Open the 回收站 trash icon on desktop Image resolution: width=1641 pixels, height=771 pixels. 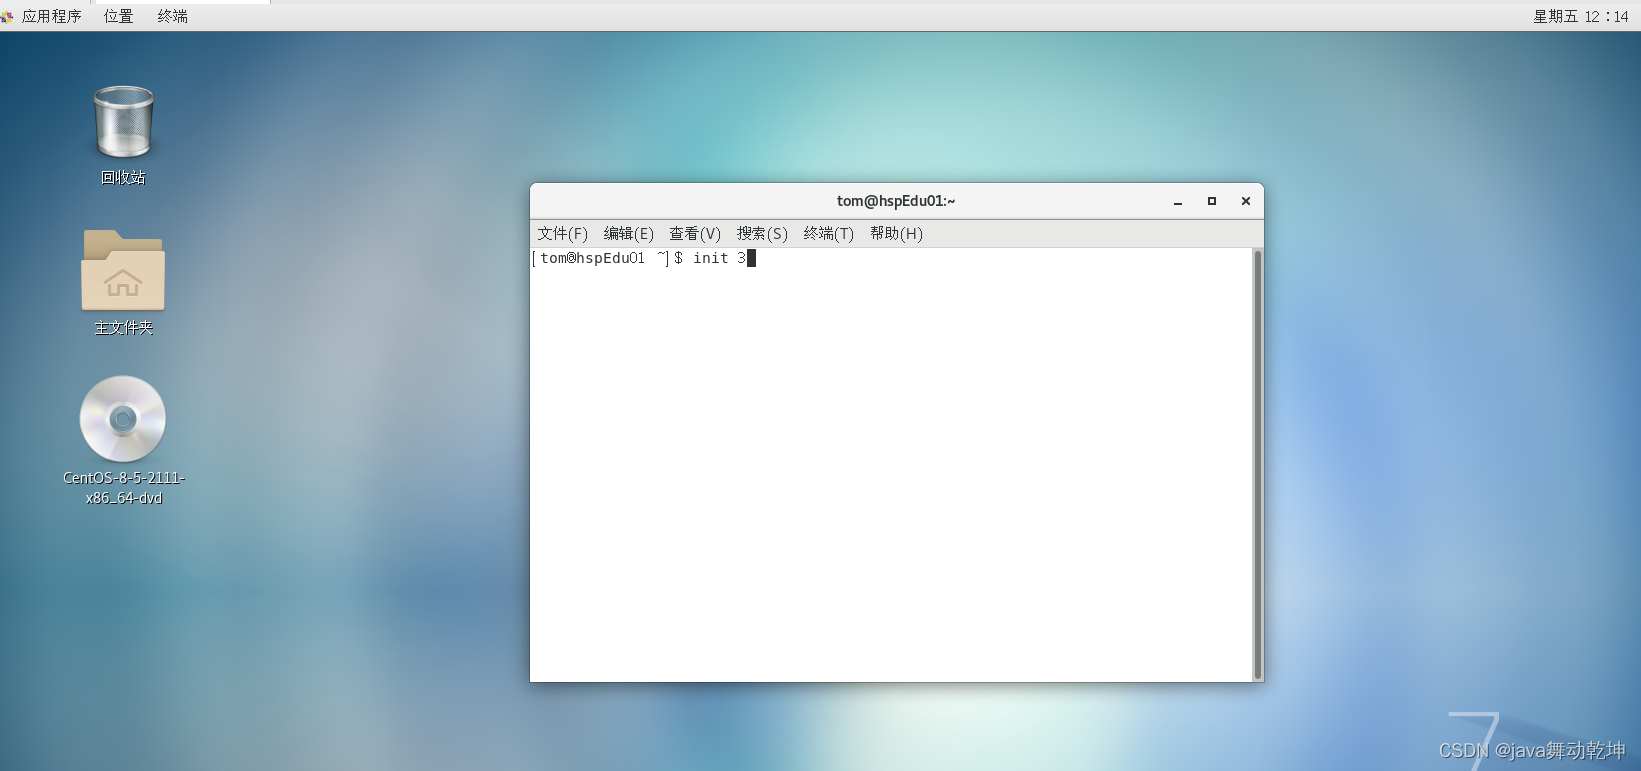pyautogui.click(x=123, y=121)
